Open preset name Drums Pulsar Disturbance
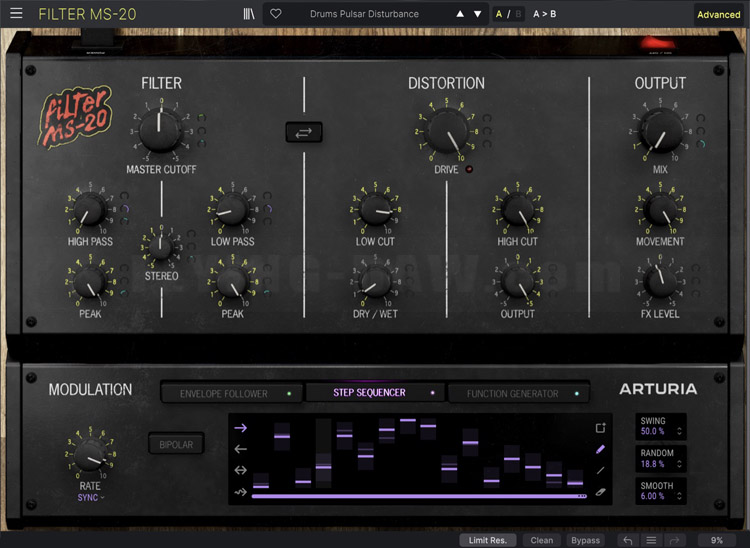Screen dimensions: 750x548 (364, 14)
